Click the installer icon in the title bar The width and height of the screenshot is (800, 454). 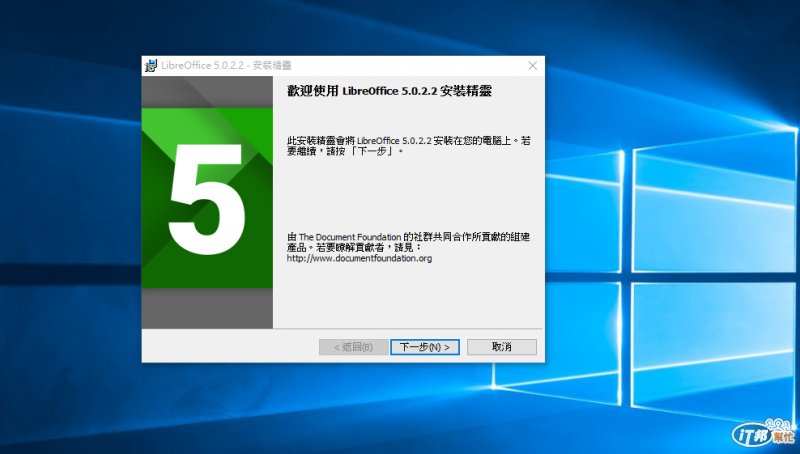pyautogui.click(x=151, y=66)
